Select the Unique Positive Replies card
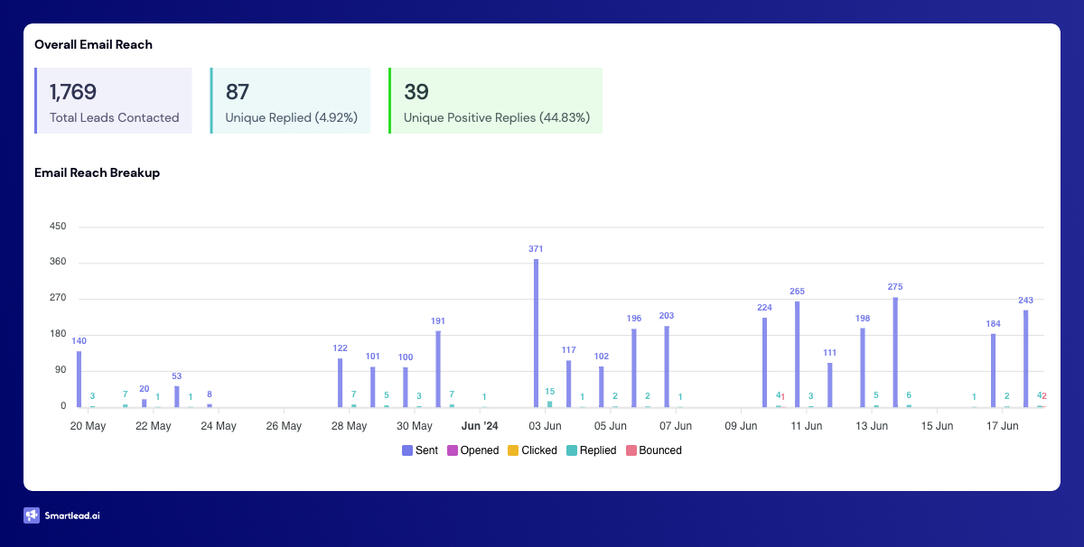This screenshot has width=1084, height=547. tap(496, 101)
